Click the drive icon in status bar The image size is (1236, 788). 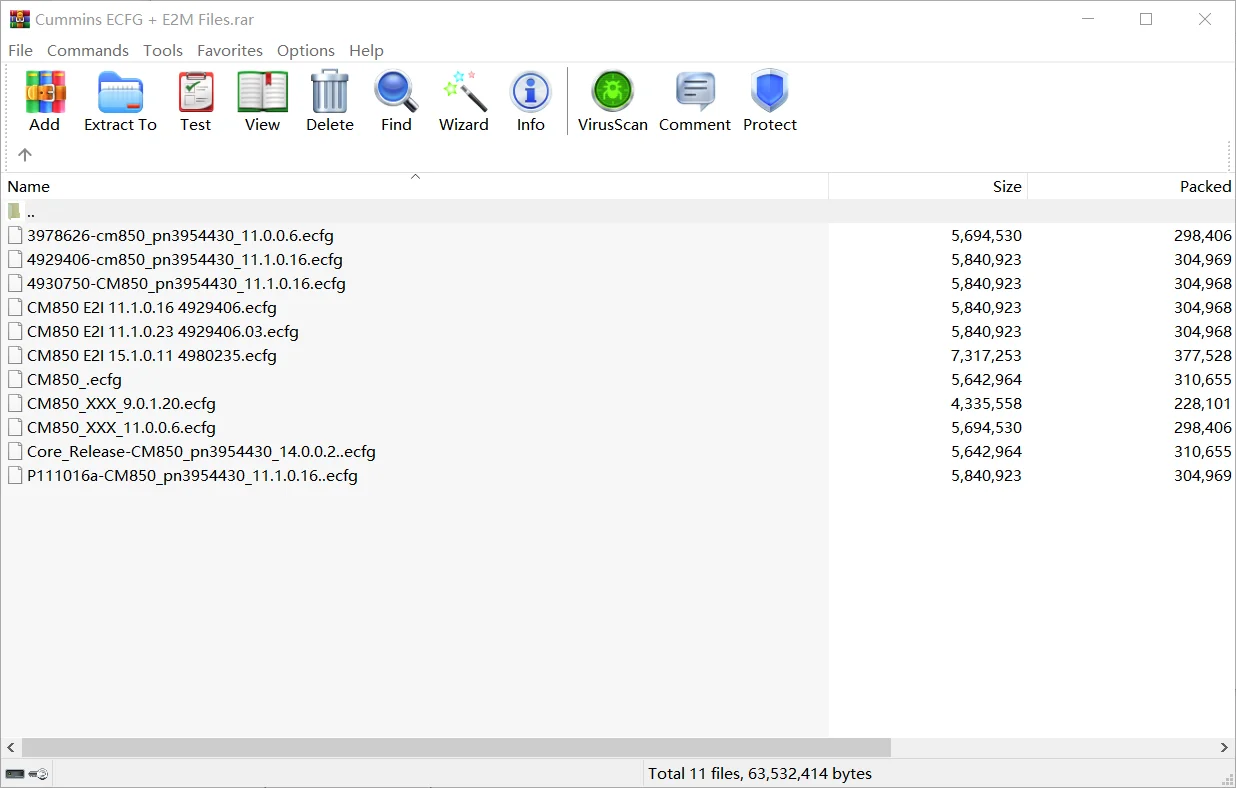[x=15, y=774]
